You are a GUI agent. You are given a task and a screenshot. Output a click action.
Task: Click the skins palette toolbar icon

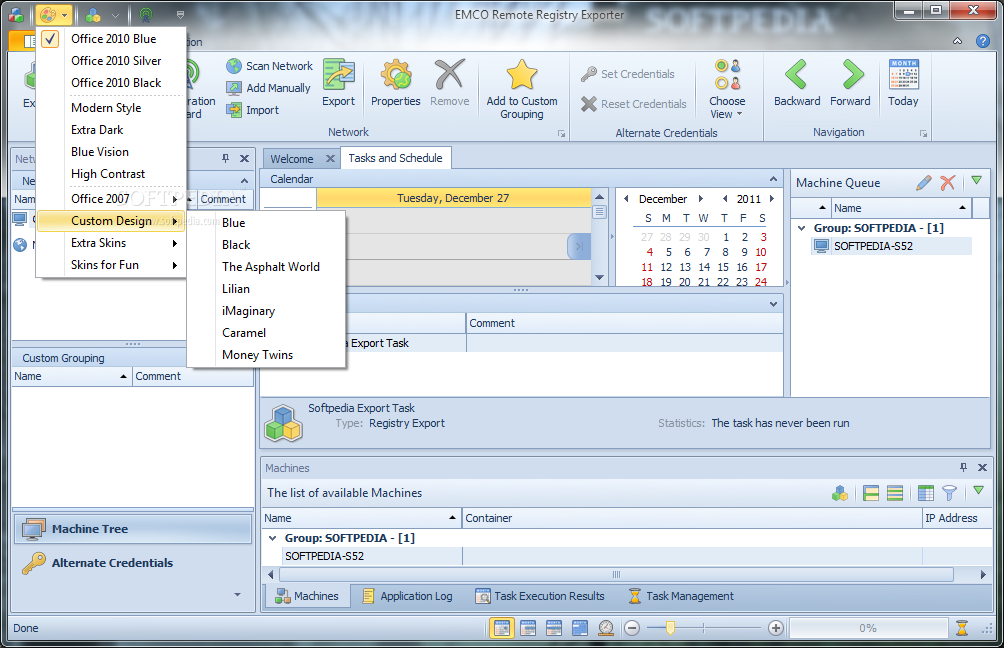[48, 15]
